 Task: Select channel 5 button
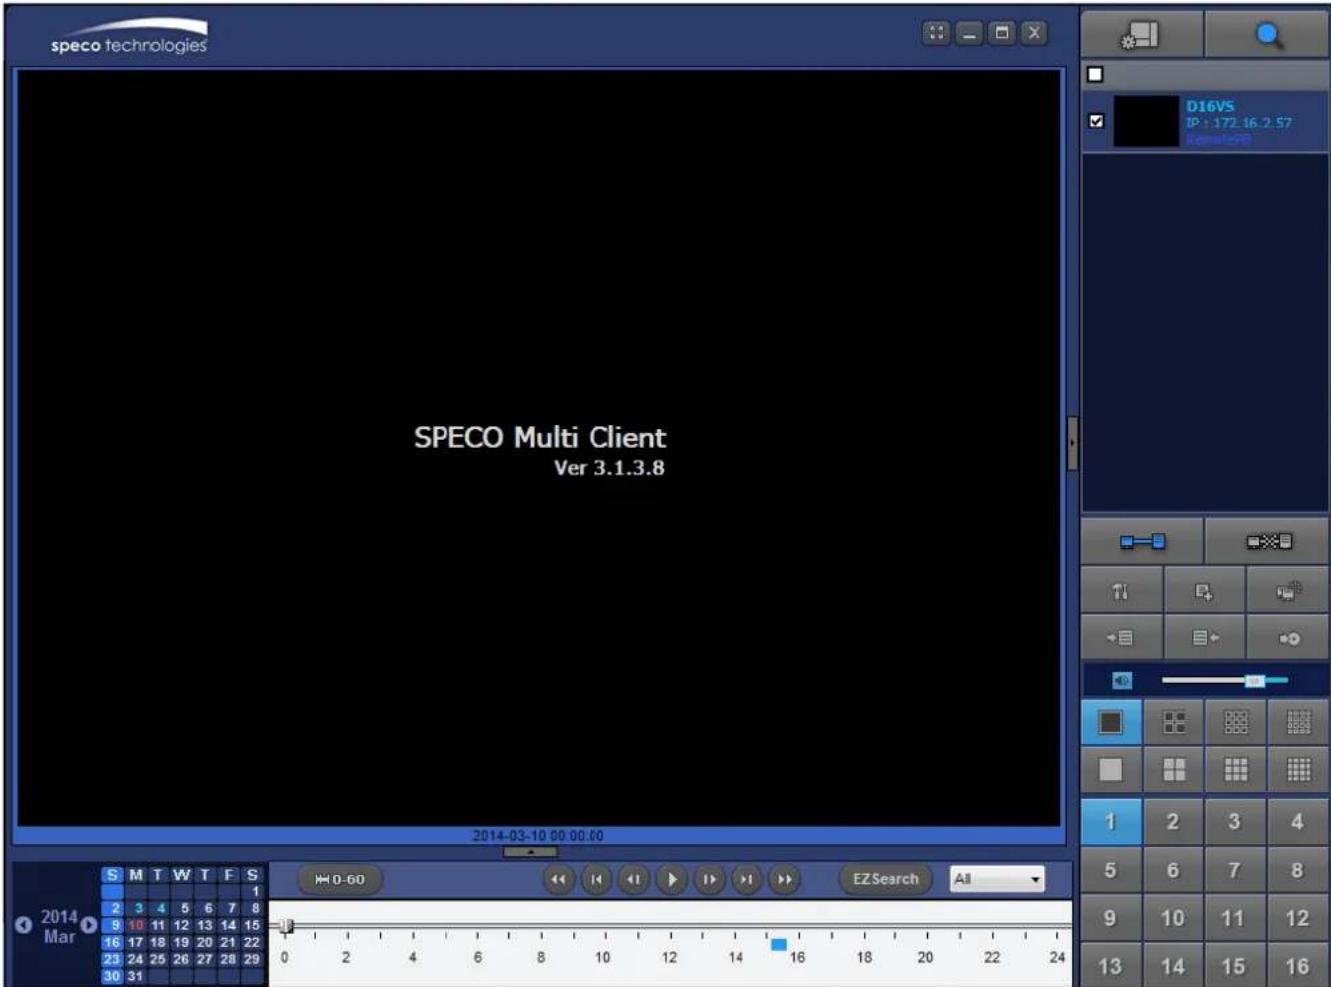(1110, 870)
